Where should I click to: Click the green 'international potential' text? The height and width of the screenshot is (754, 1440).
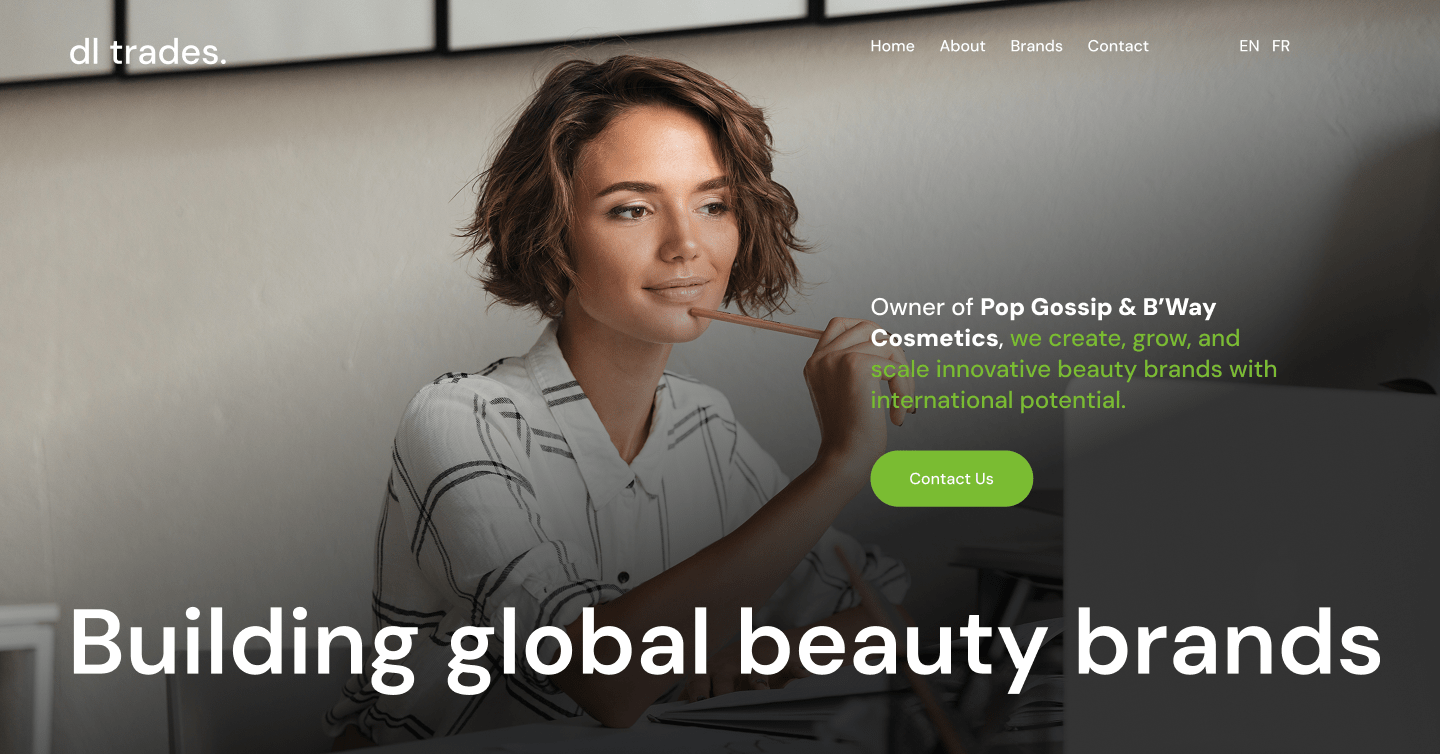pyautogui.click(x=998, y=400)
